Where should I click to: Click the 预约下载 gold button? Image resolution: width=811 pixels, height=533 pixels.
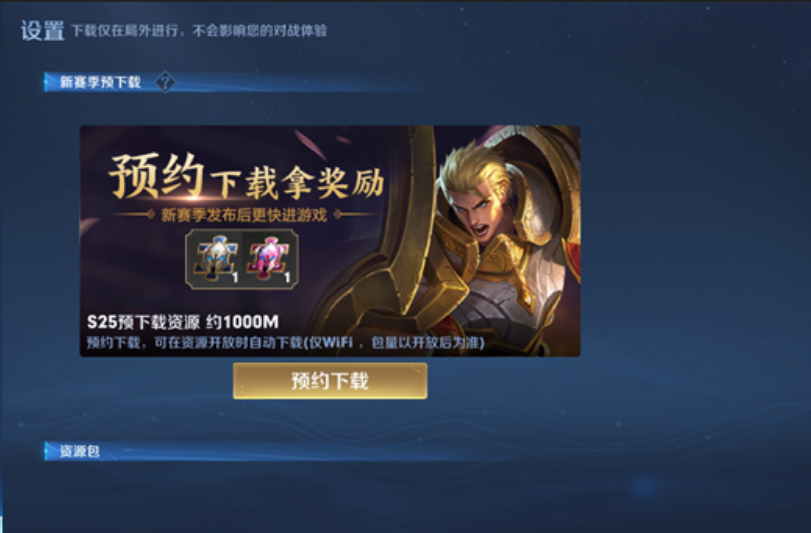pos(330,381)
